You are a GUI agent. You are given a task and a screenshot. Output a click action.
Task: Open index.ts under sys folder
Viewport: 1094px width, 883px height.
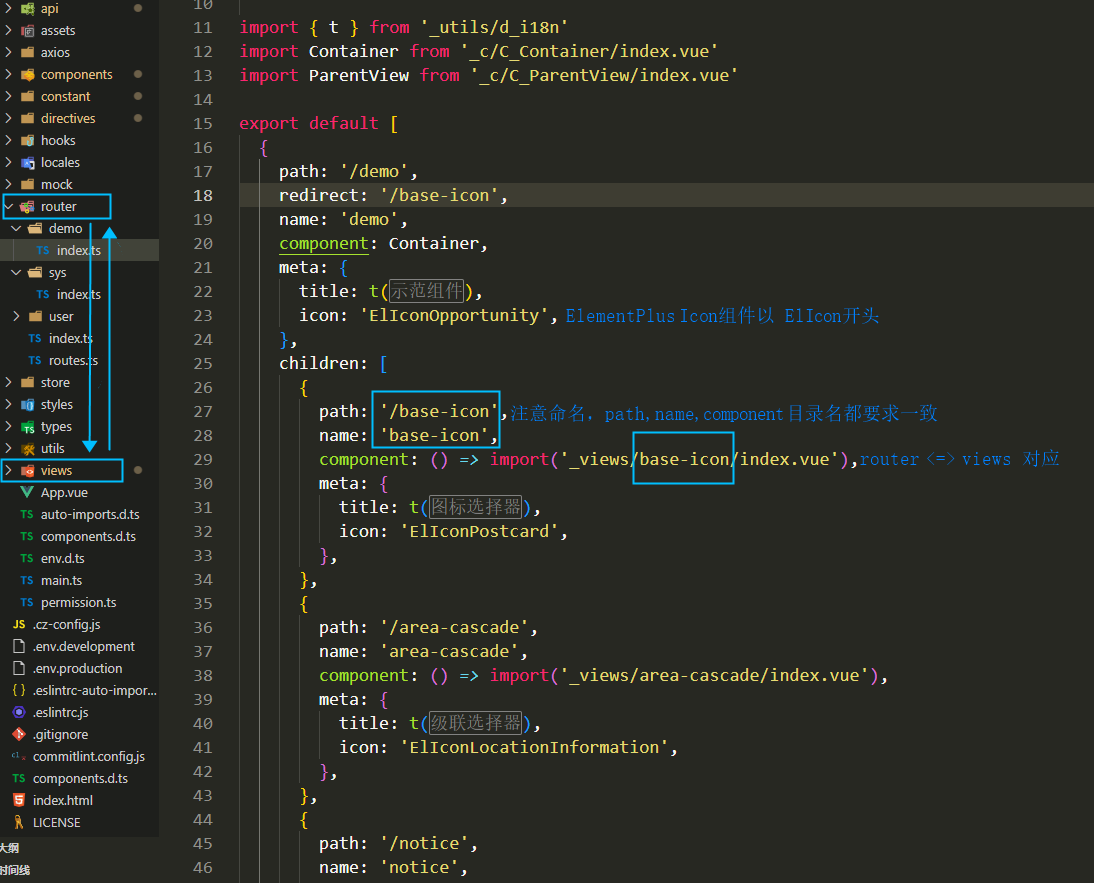(x=80, y=294)
